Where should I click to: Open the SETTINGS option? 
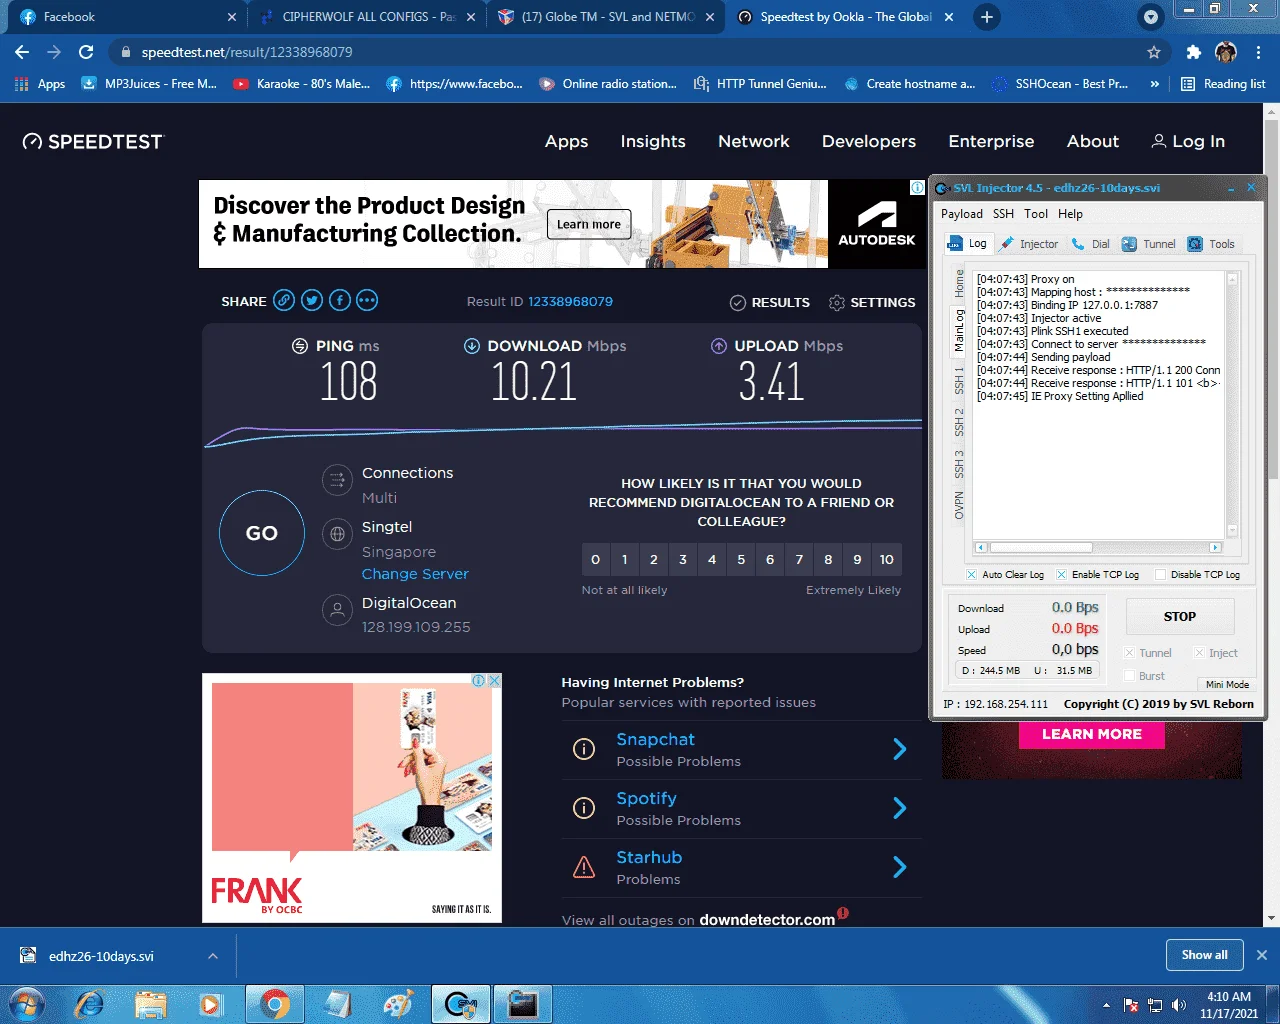pos(872,302)
